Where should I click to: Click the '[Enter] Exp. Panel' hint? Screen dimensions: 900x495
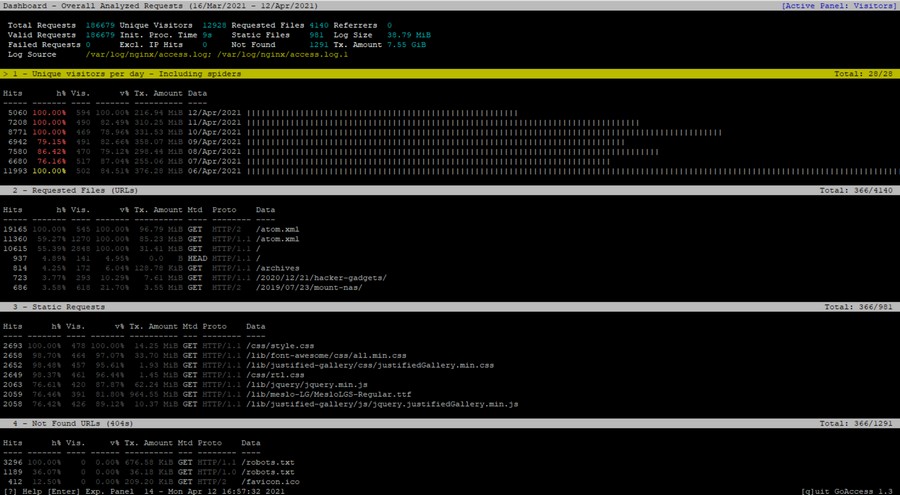tap(91, 491)
